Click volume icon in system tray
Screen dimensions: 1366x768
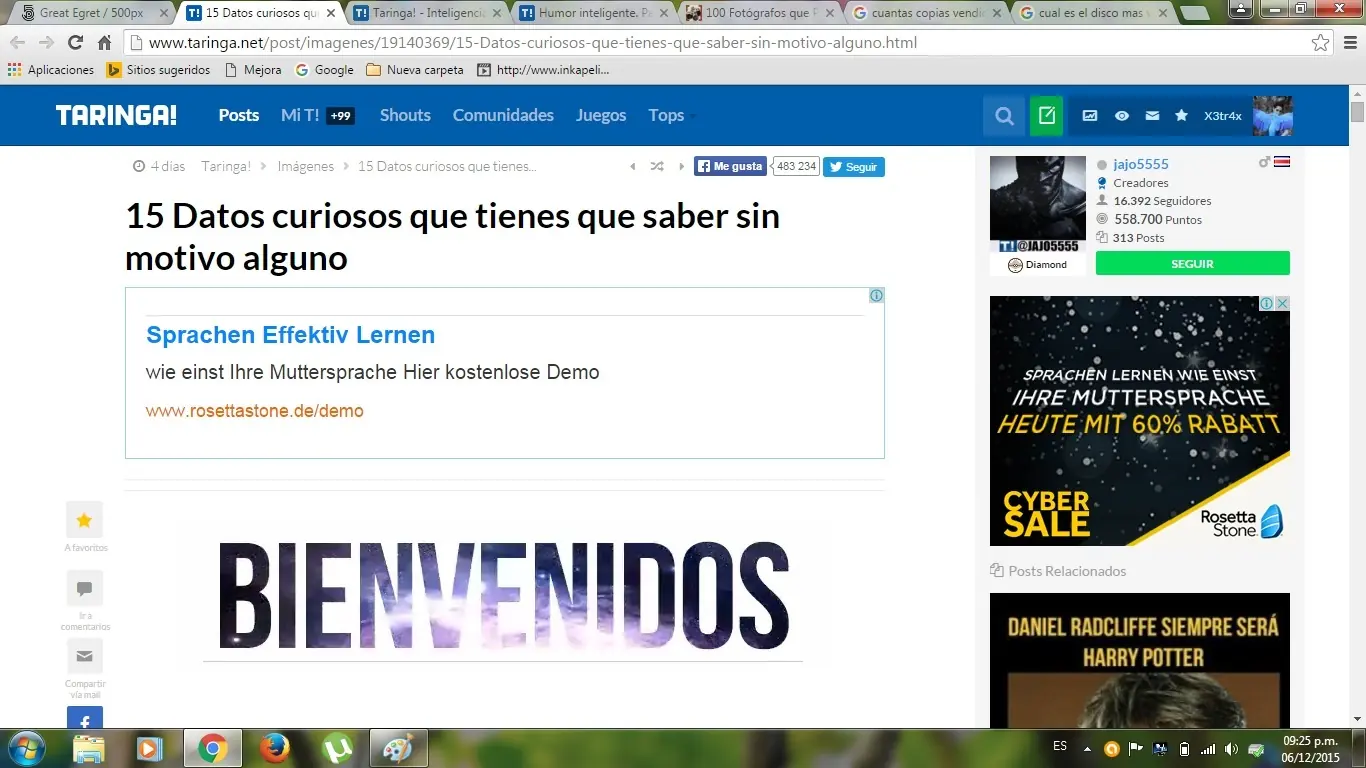(x=1231, y=748)
